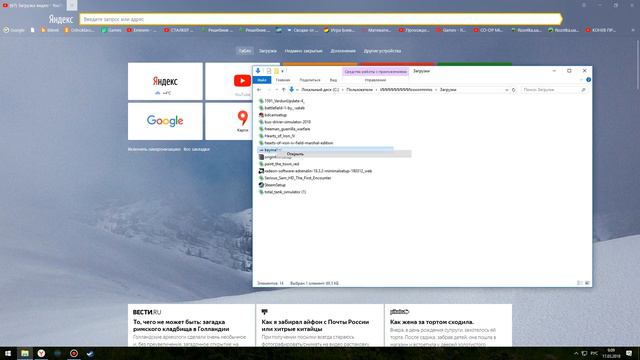Viewport: 640px width, 360px height.
Task: Select the freeman_guerrilla_warfare file
Action: [287, 129]
